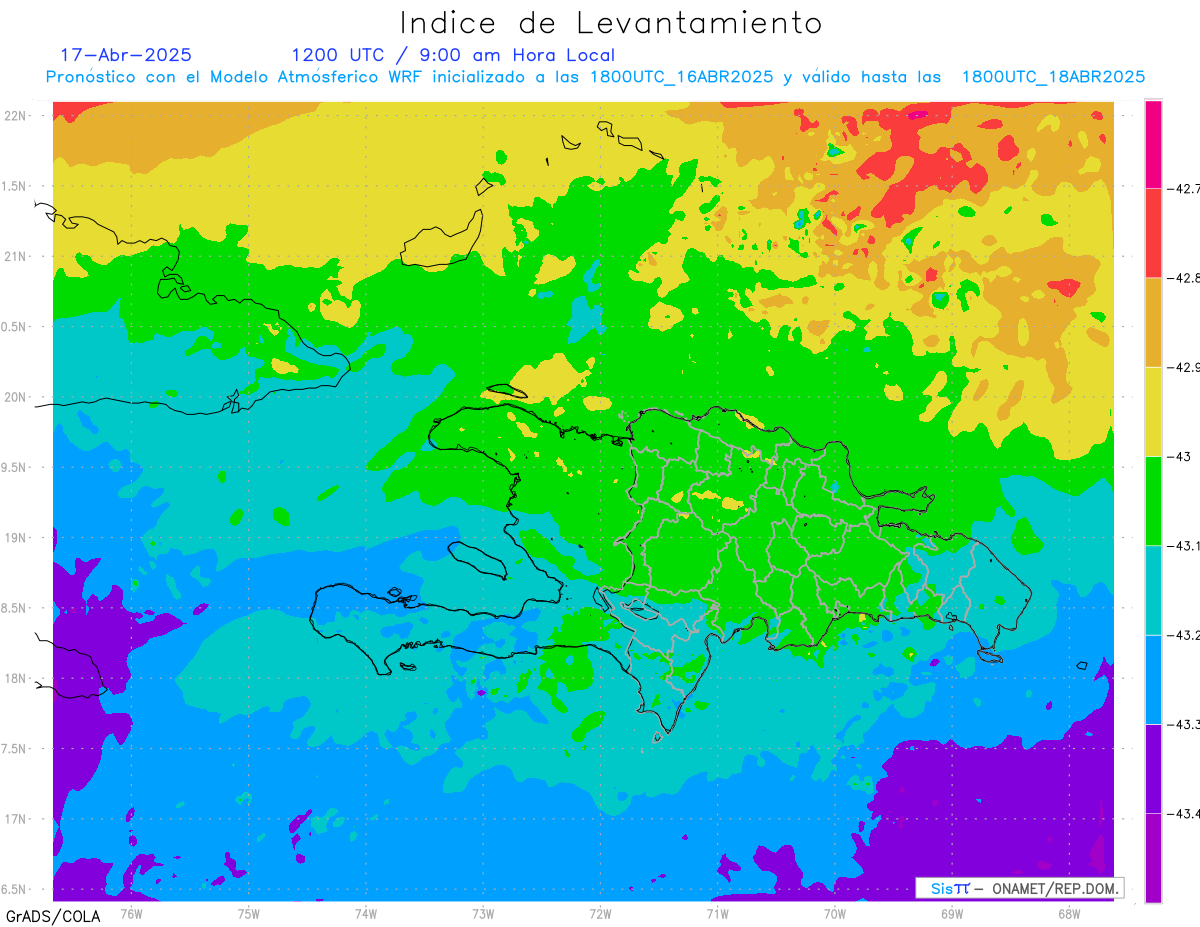Click the '73W' longitude label

point(483,912)
